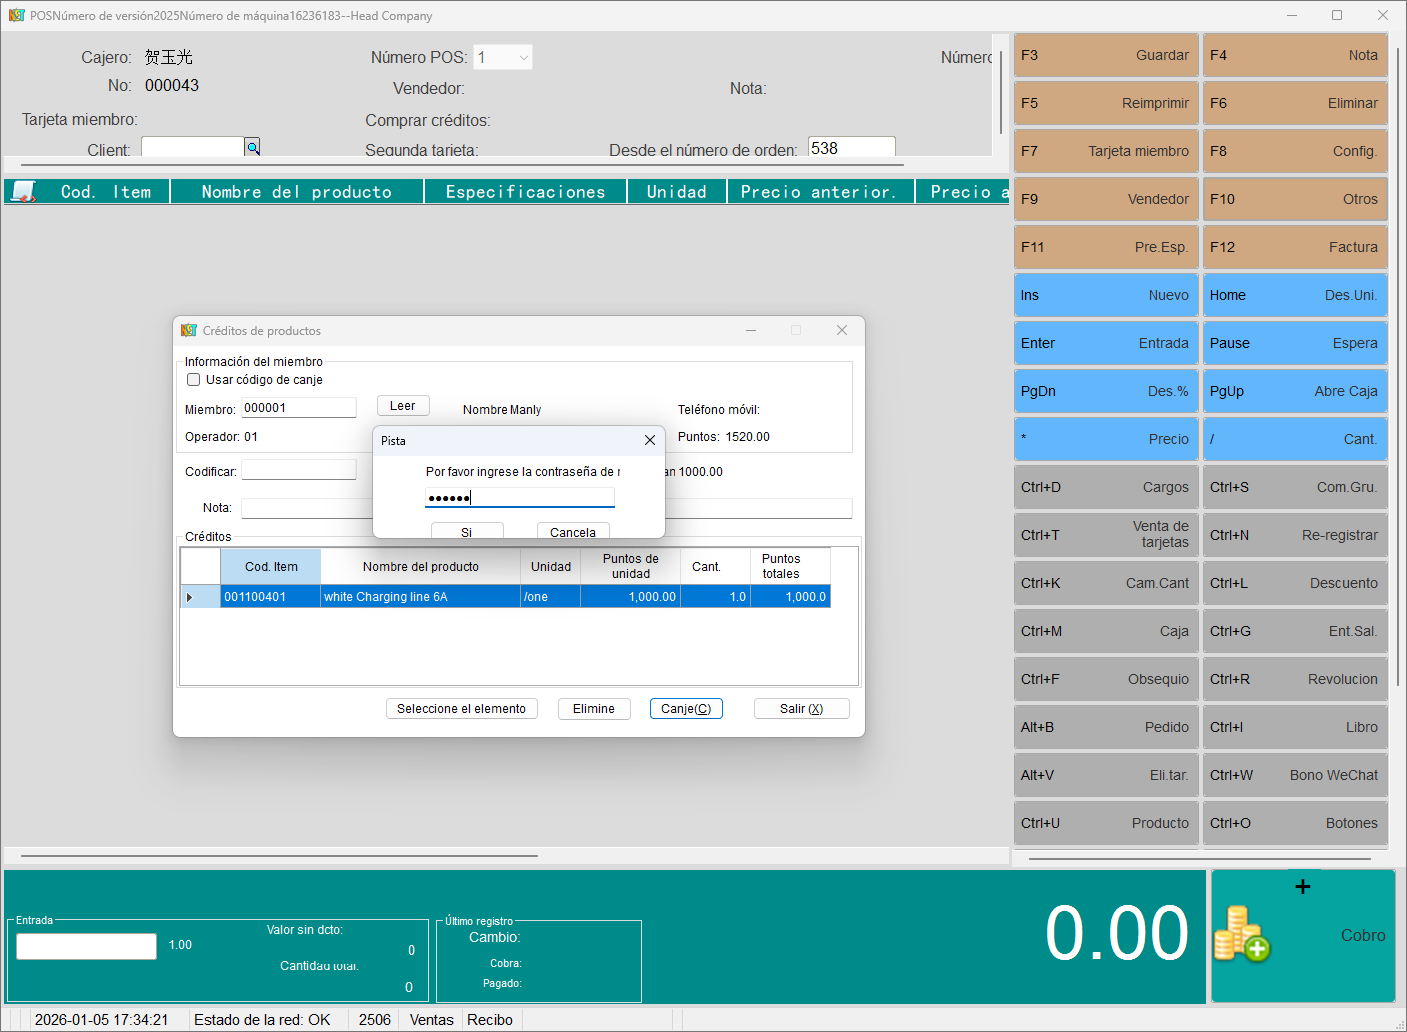This screenshot has width=1407, height=1032.
Task: Confirm the password with the Si button
Action: click(467, 531)
